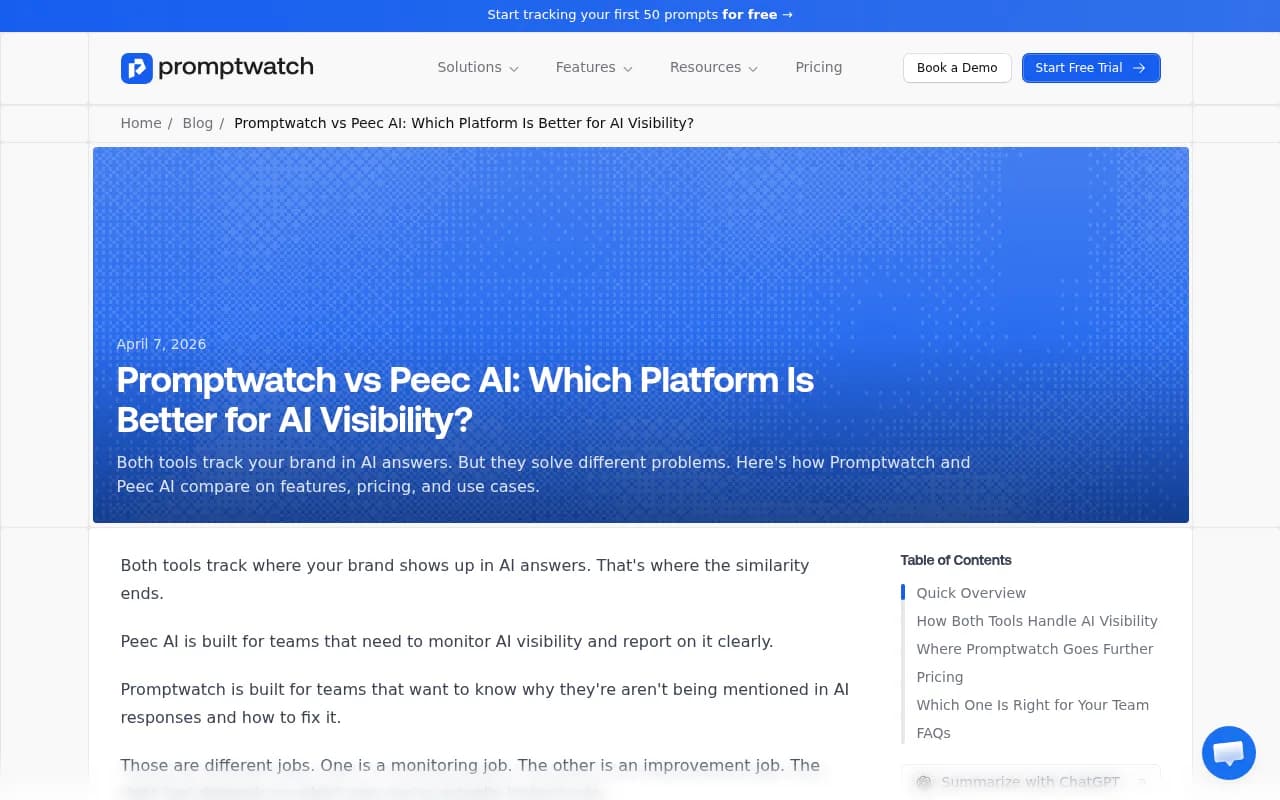This screenshot has width=1280, height=800.
Task: Click the current page breadcrumb title
Action: tap(463, 123)
